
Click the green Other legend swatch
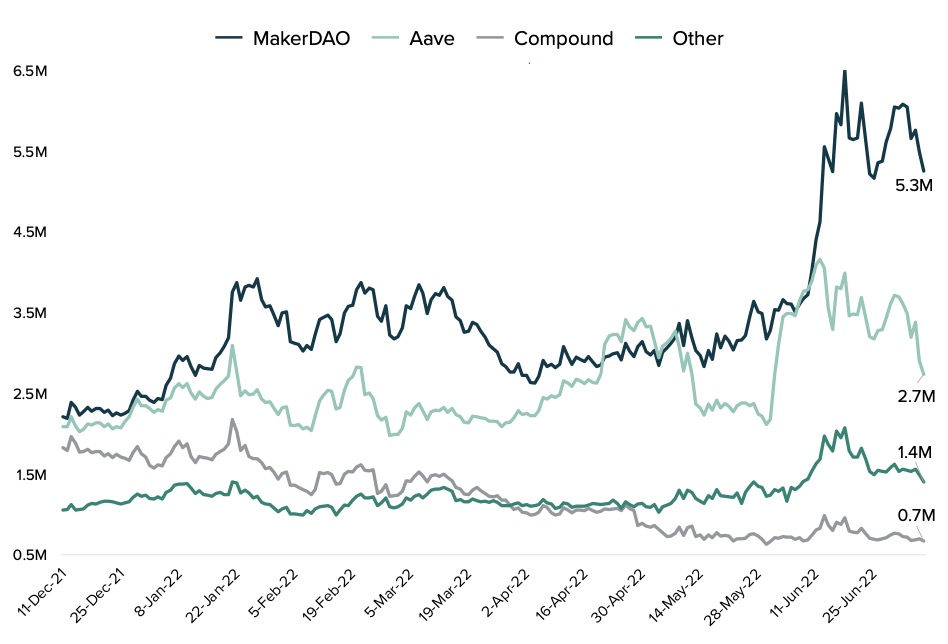click(649, 39)
